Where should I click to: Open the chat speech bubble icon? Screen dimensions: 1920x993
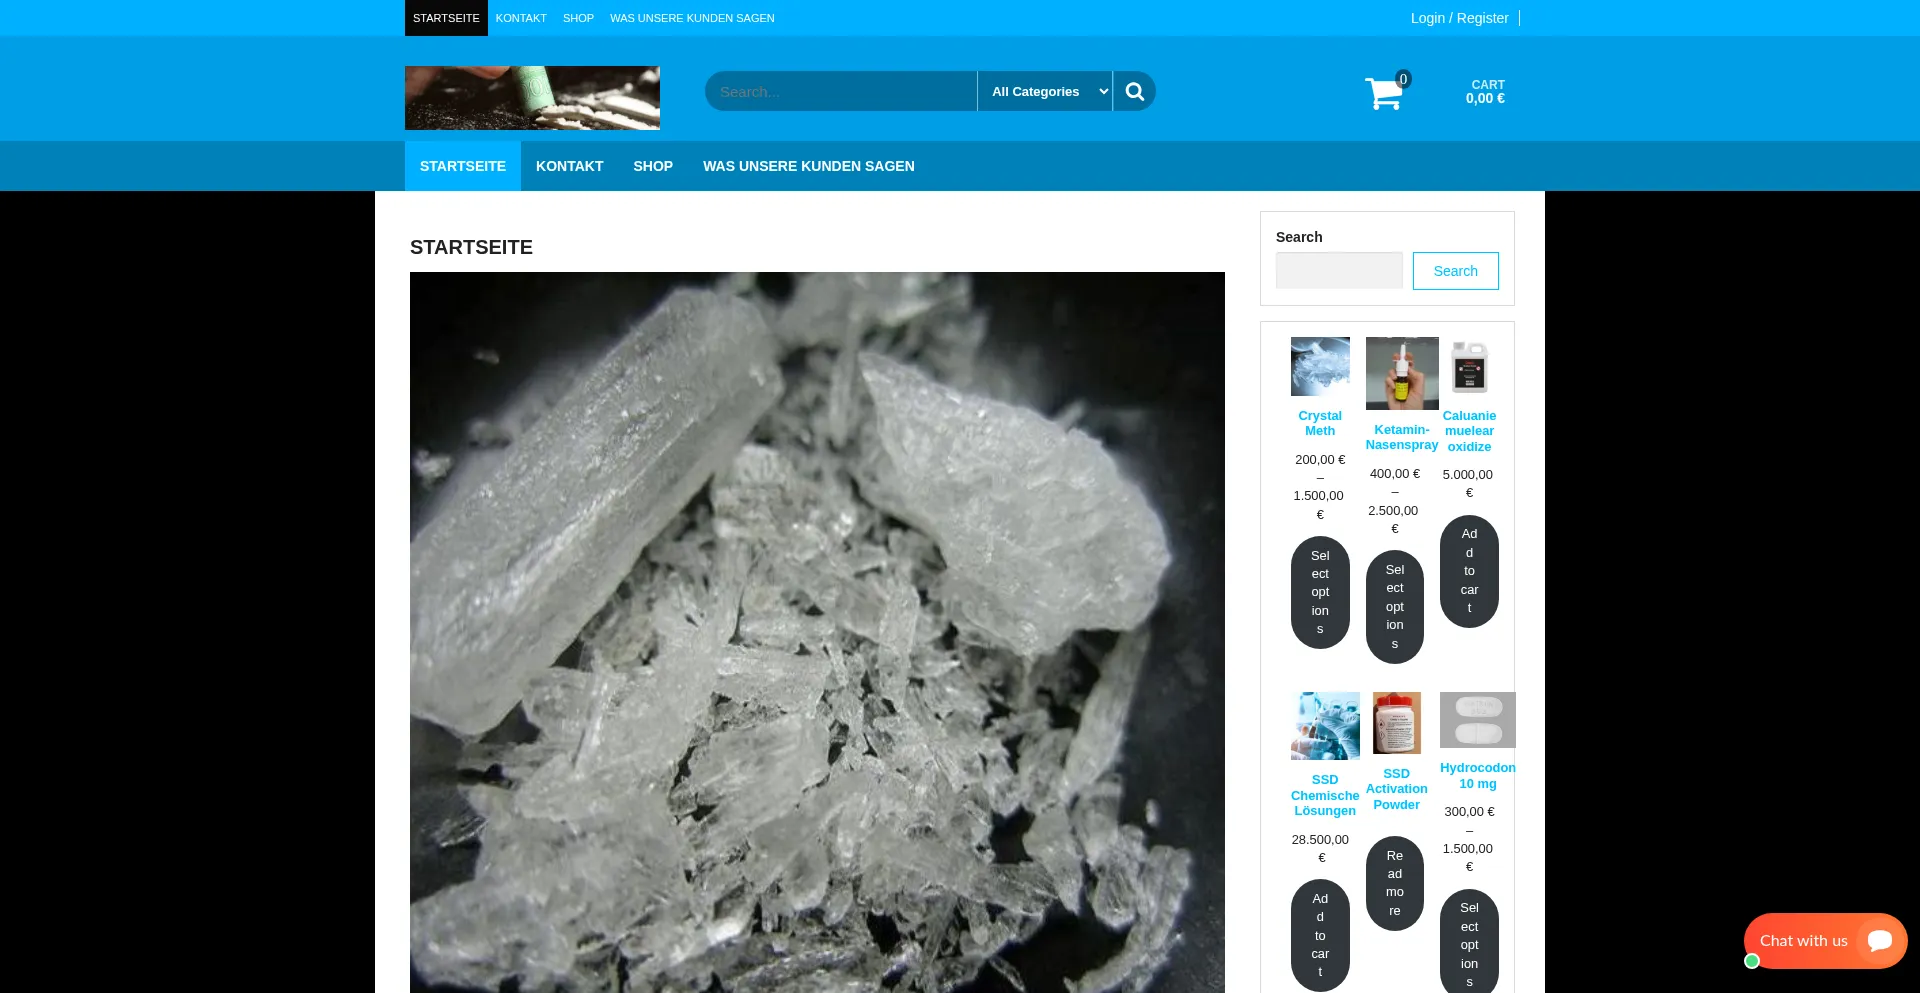pyautogui.click(x=1879, y=941)
